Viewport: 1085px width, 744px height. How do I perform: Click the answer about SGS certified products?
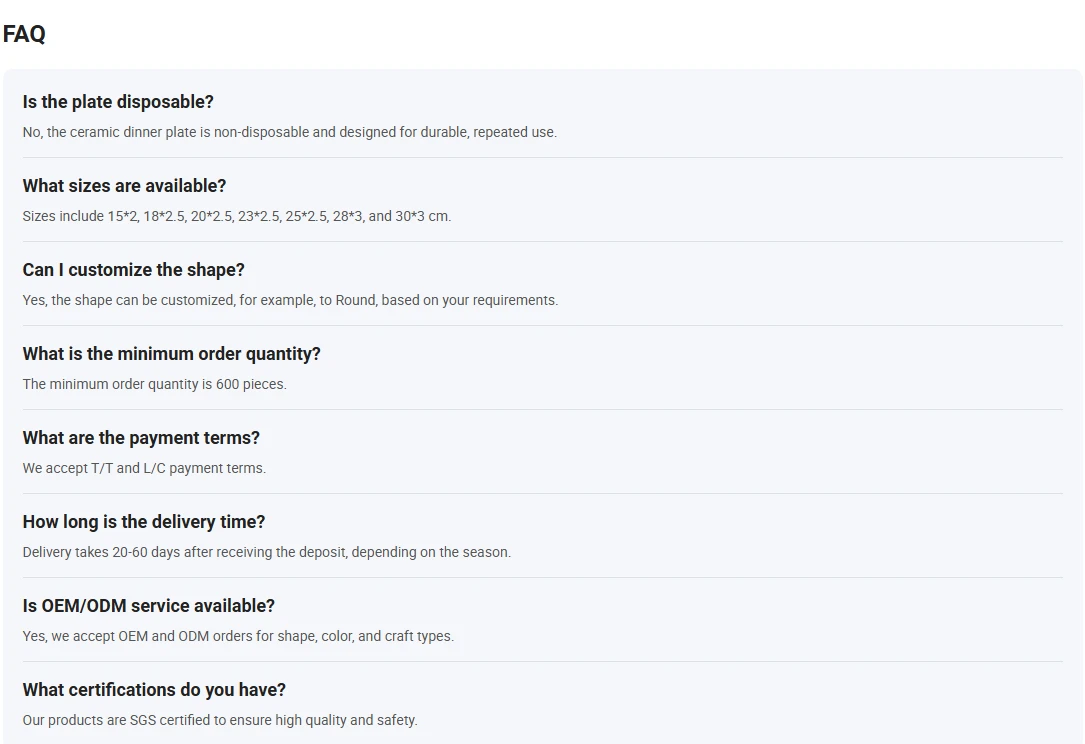coord(220,720)
